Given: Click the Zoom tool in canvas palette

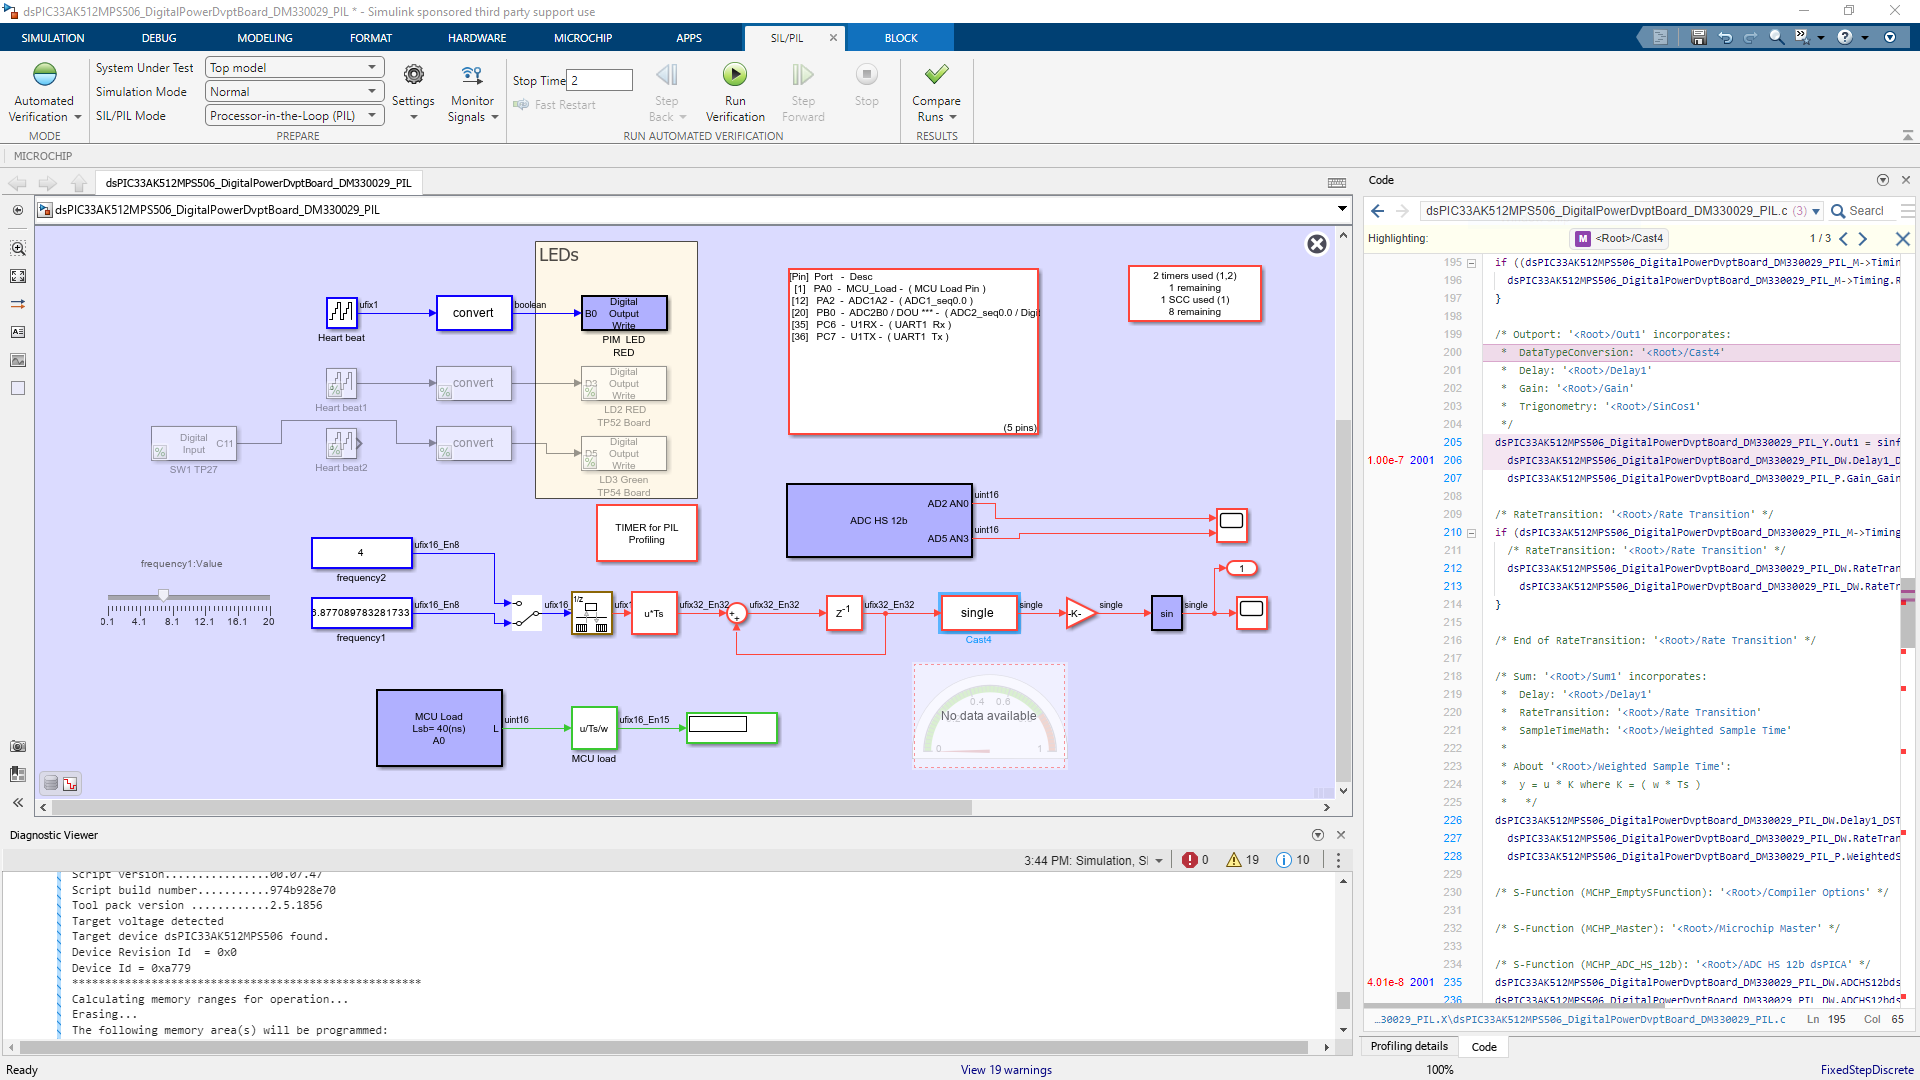Looking at the screenshot, I should tap(18, 248).
